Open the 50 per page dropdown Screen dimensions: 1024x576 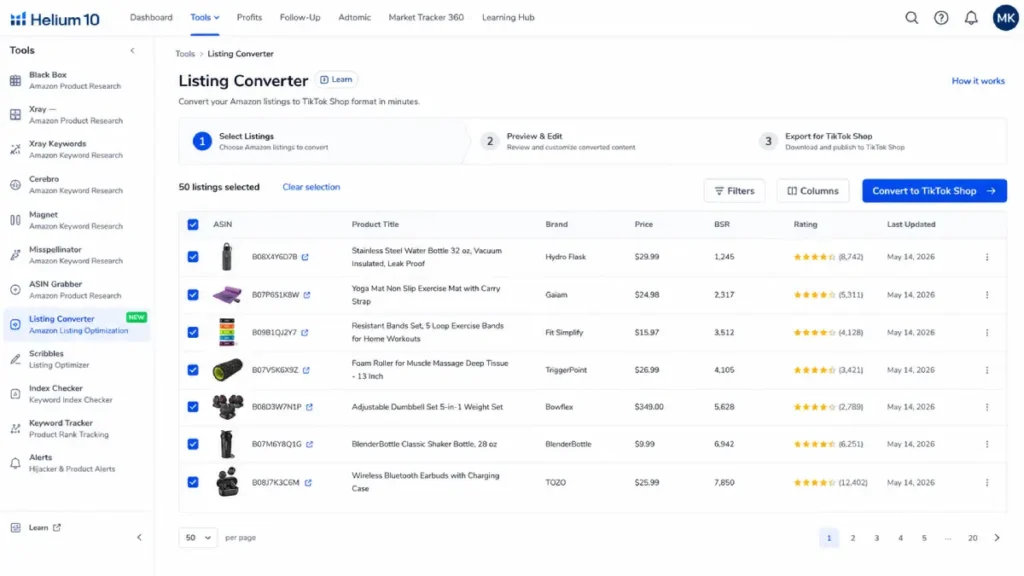(x=198, y=537)
